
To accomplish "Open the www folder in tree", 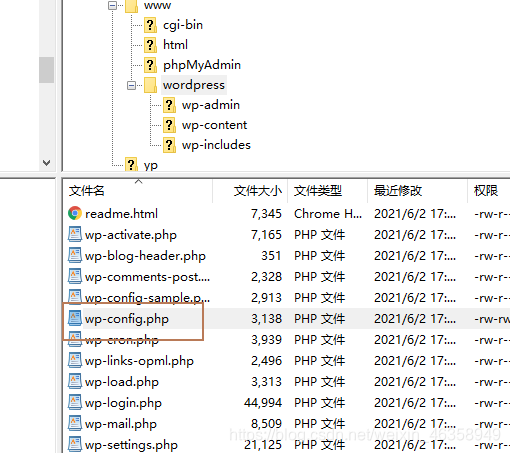I will point(157,5).
